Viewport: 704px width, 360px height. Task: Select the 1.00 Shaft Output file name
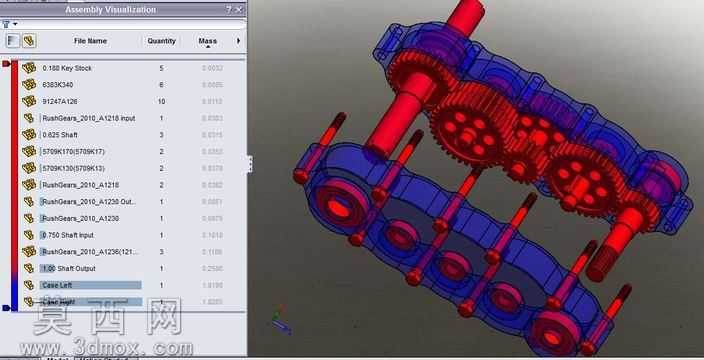point(69,268)
